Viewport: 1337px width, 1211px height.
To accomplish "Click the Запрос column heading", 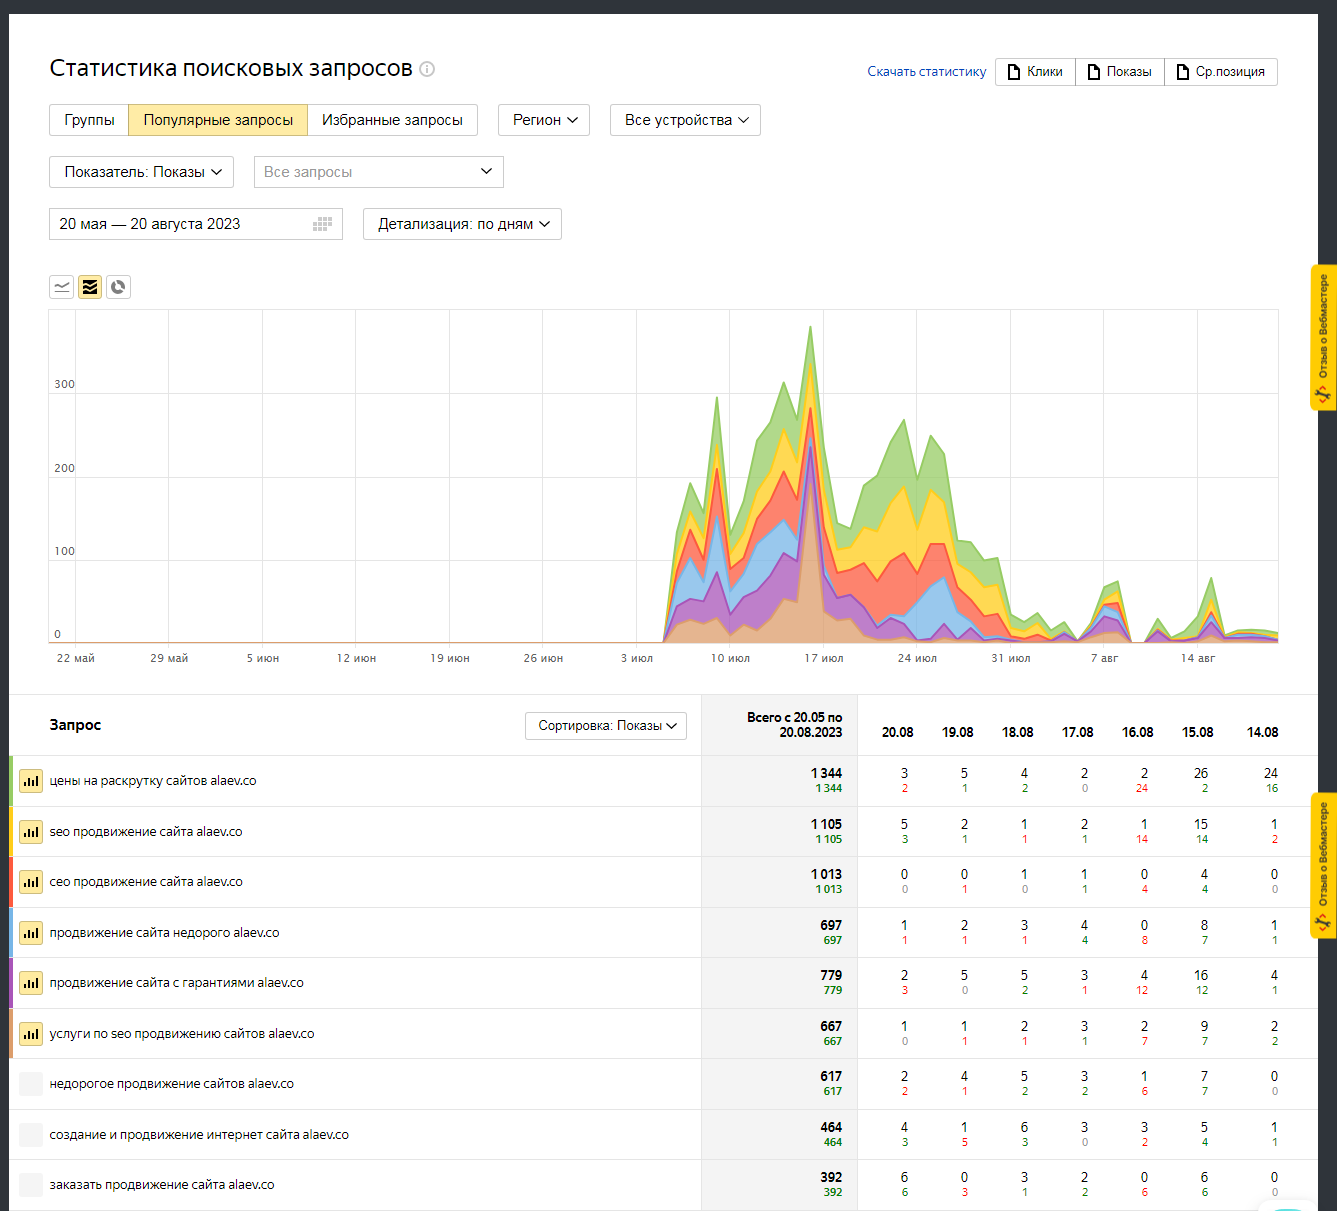I will [x=75, y=725].
